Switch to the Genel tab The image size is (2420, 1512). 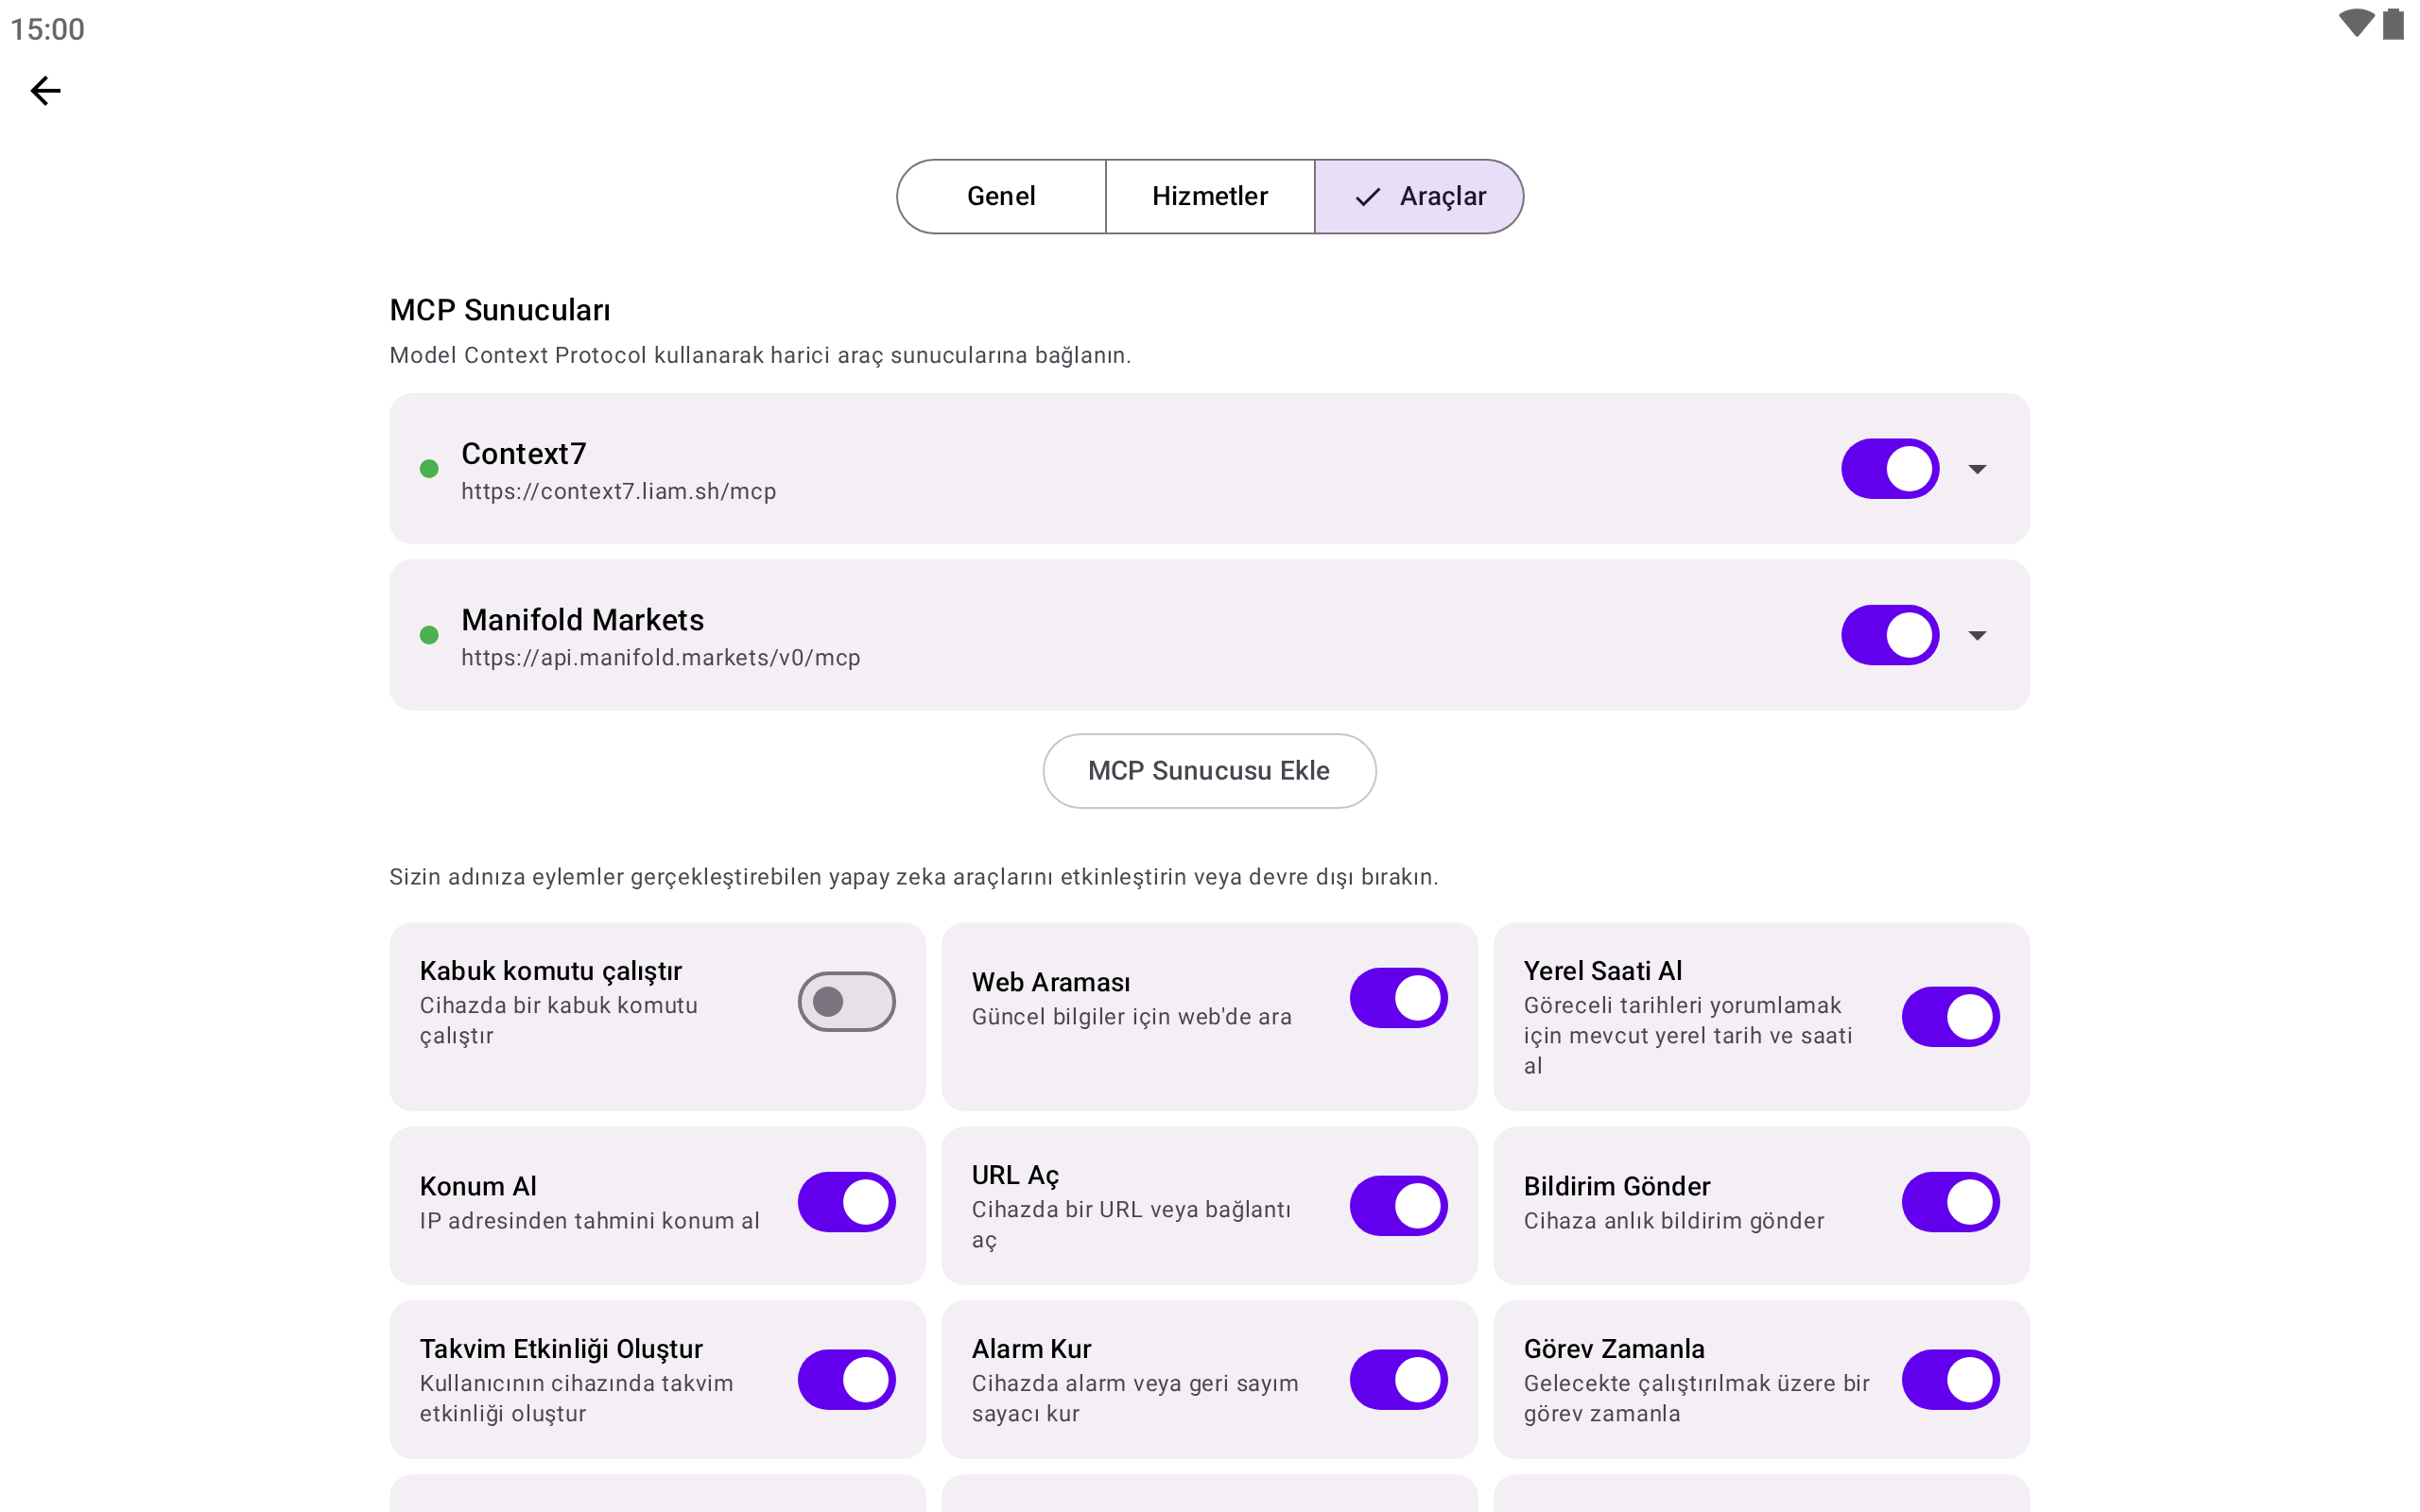tap(1001, 197)
